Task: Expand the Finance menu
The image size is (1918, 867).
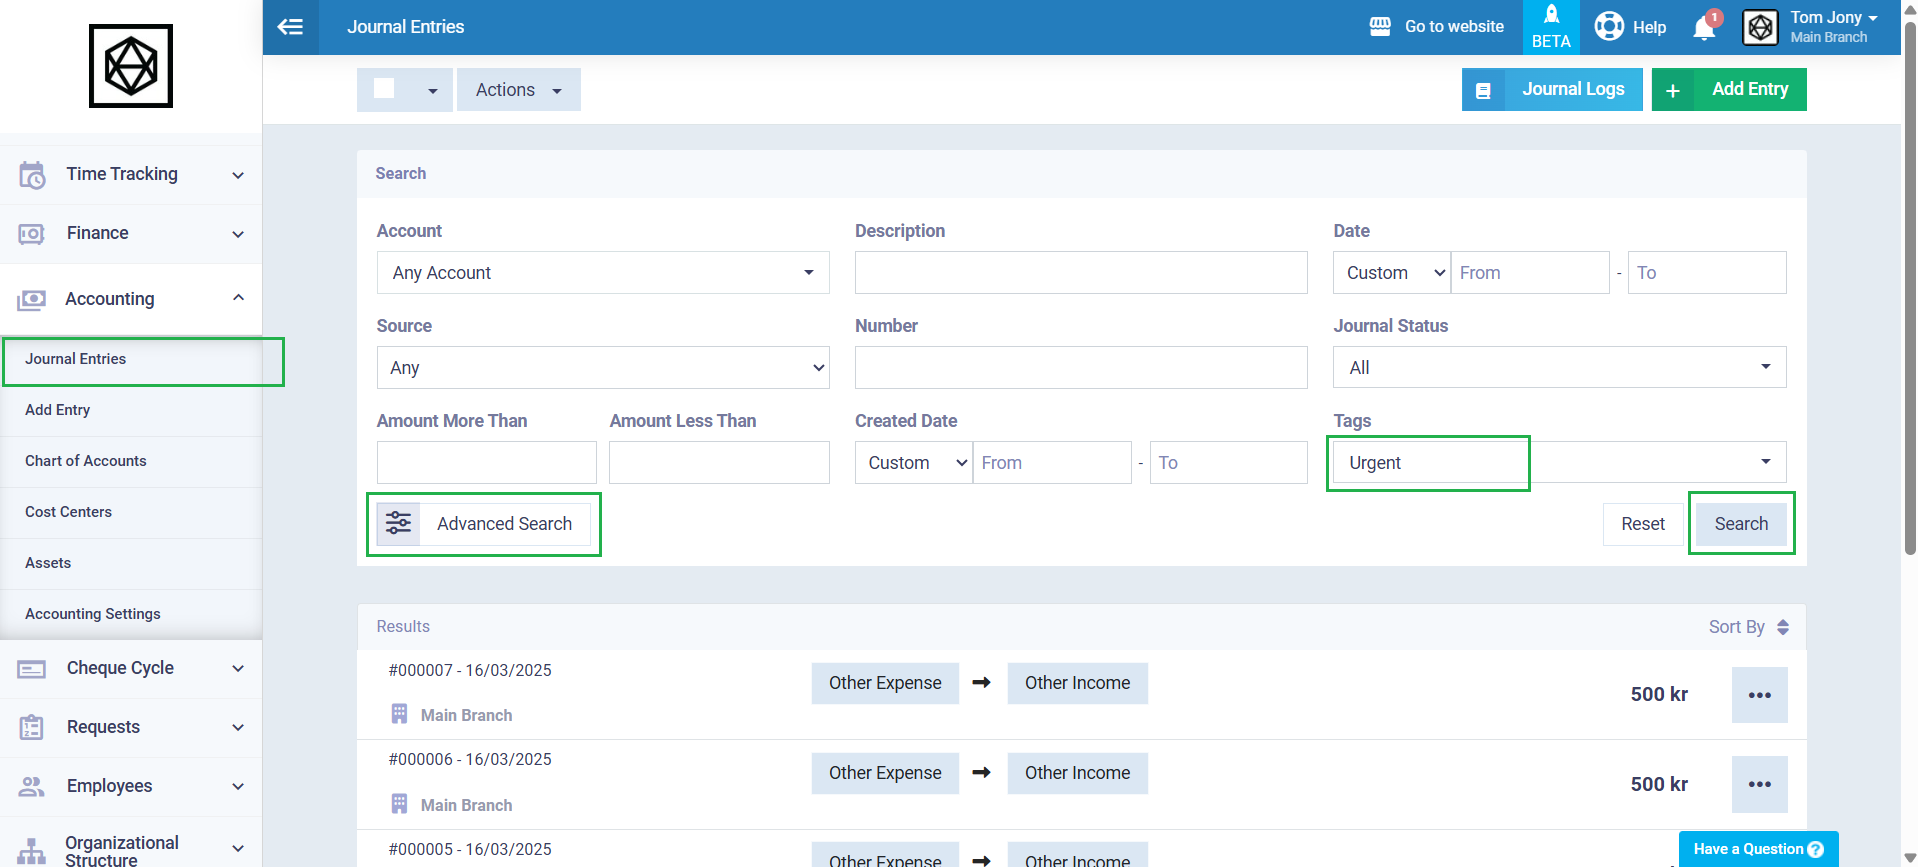Action: point(238,234)
